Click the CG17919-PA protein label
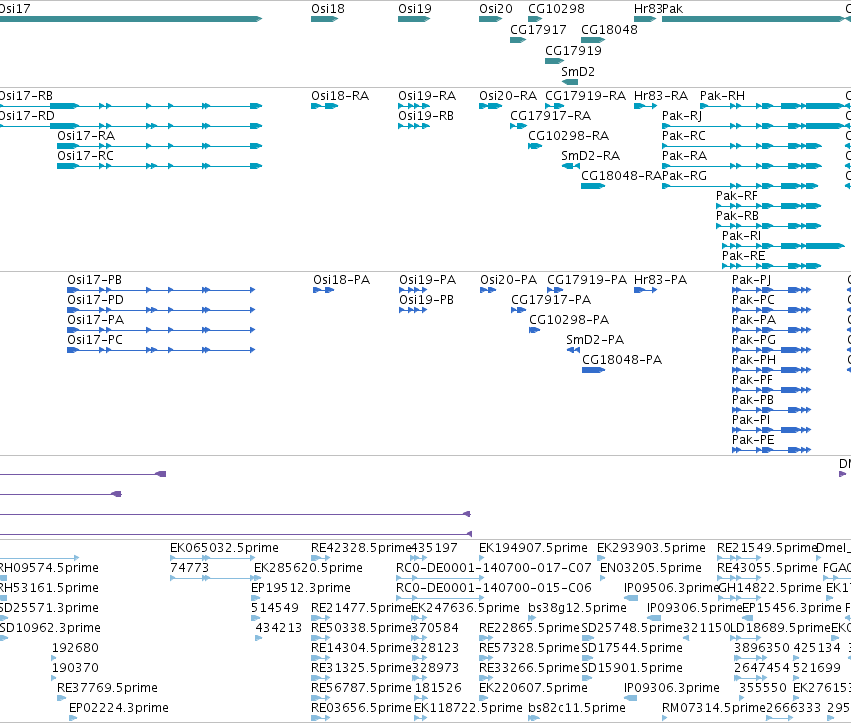 [587, 280]
